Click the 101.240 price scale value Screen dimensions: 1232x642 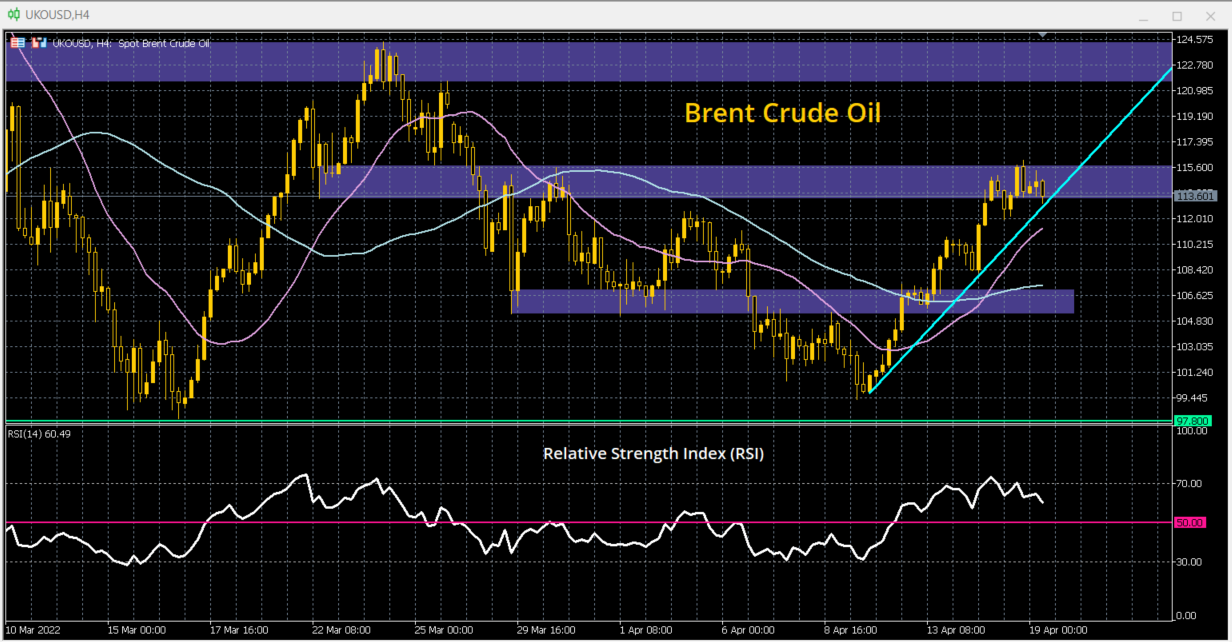coord(1196,372)
